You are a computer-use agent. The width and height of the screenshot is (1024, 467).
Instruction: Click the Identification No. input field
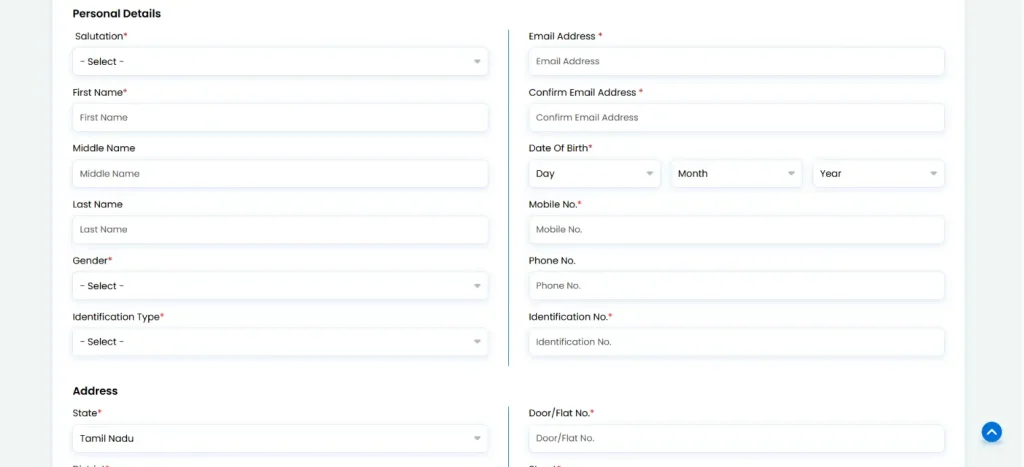[x=737, y=342]
